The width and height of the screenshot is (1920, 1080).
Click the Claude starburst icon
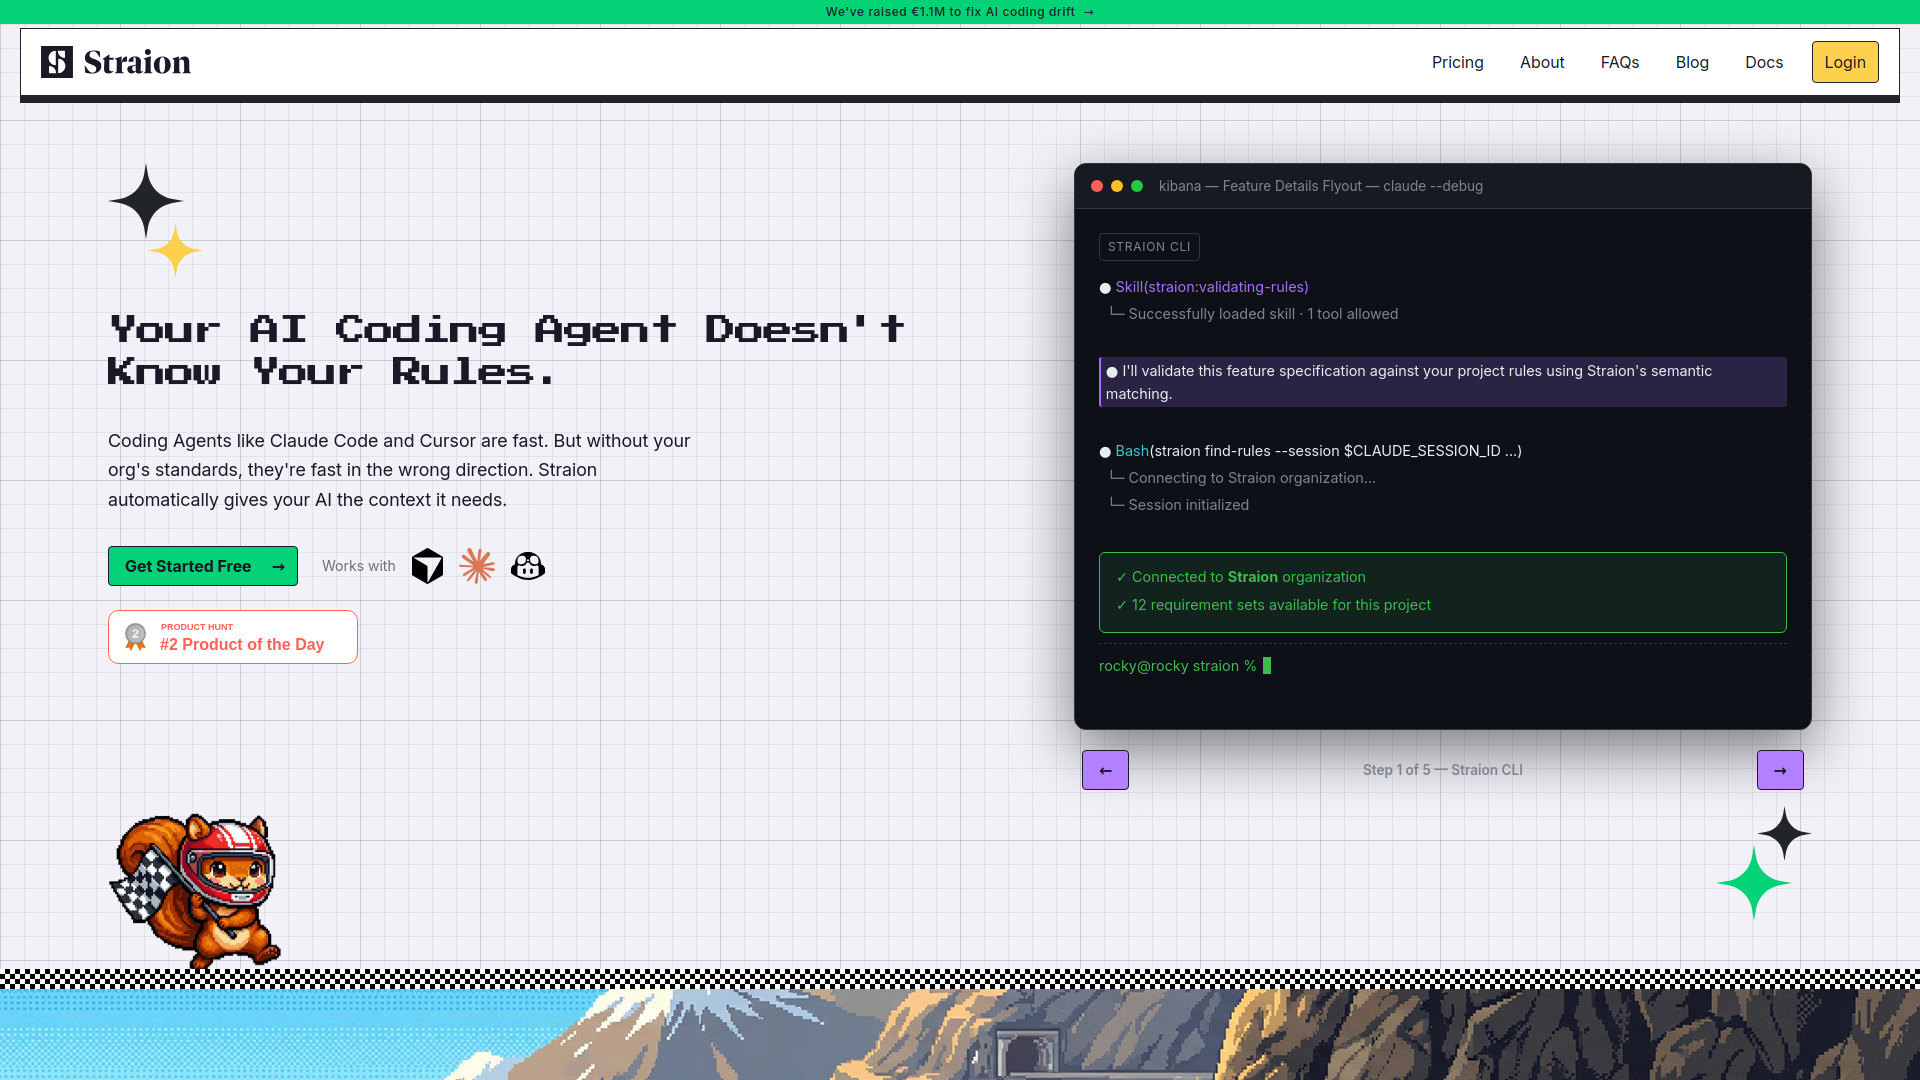click(477, 566)
